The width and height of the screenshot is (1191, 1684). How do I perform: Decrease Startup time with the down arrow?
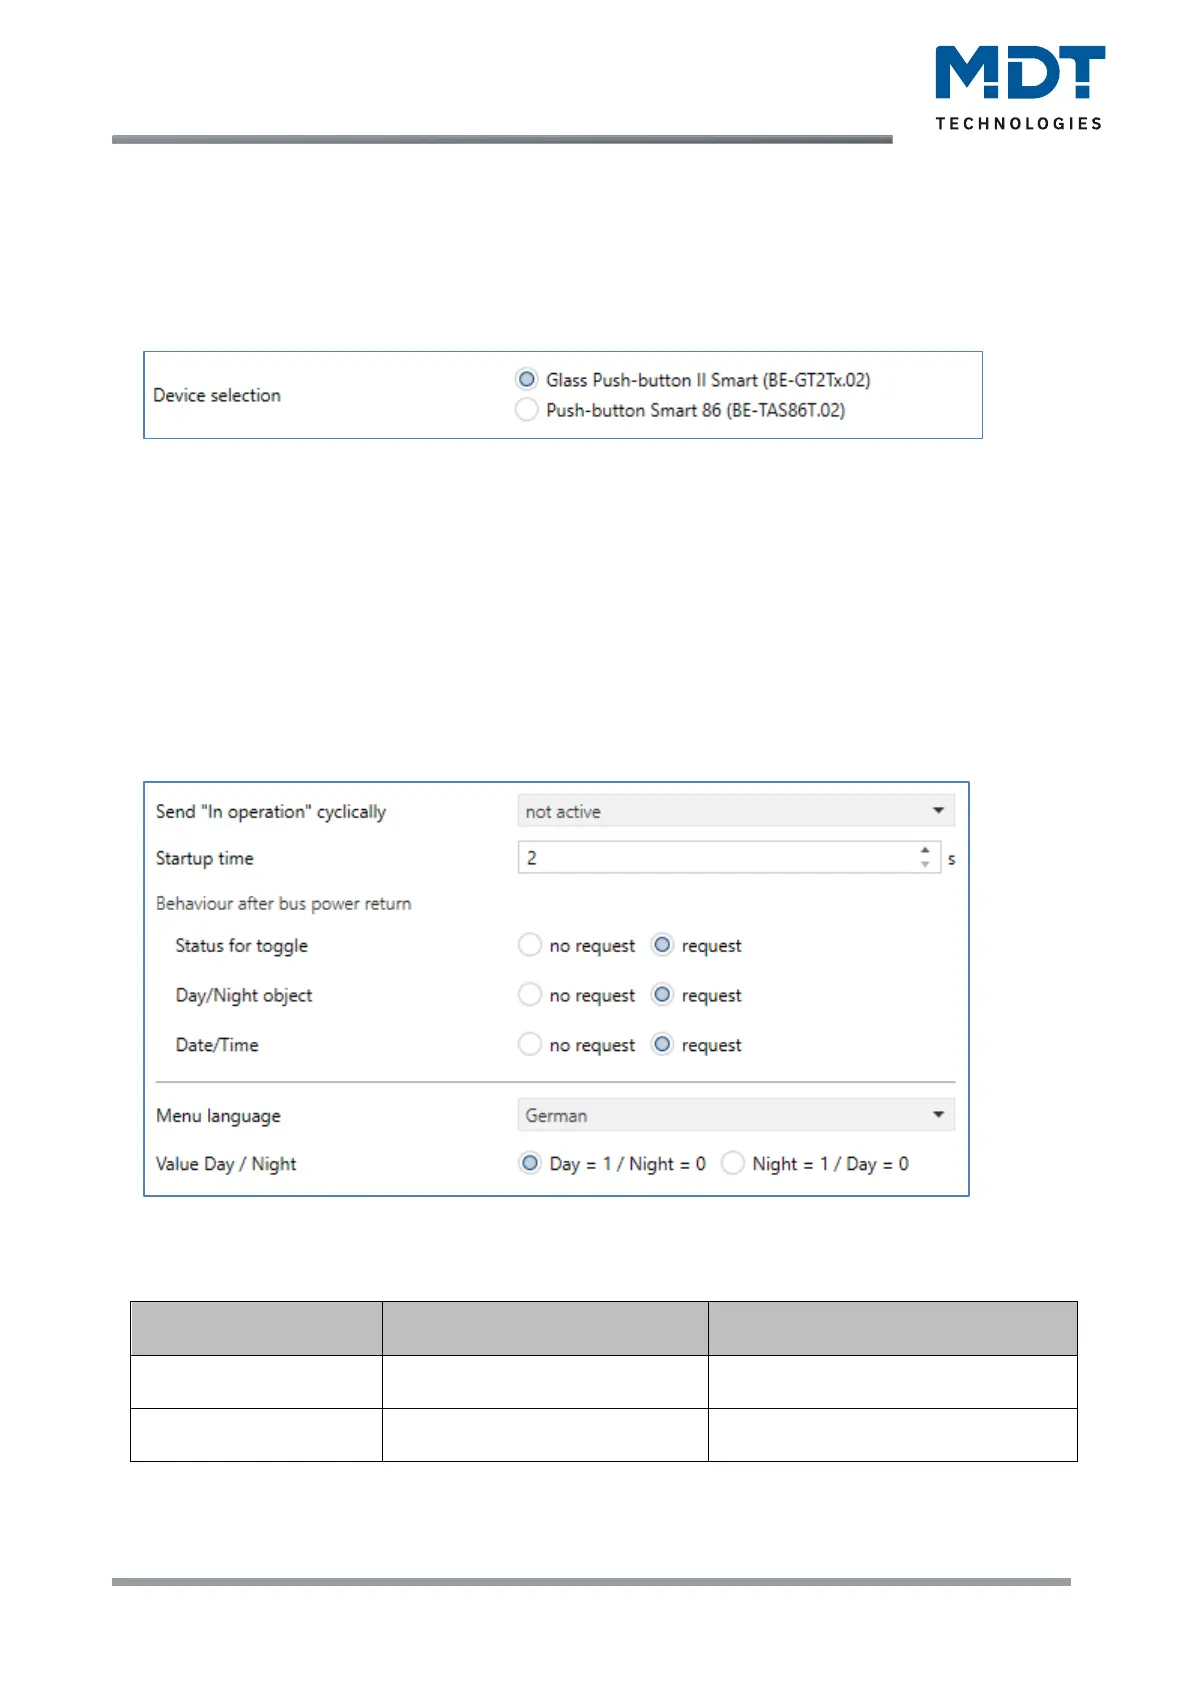(925, 864)
